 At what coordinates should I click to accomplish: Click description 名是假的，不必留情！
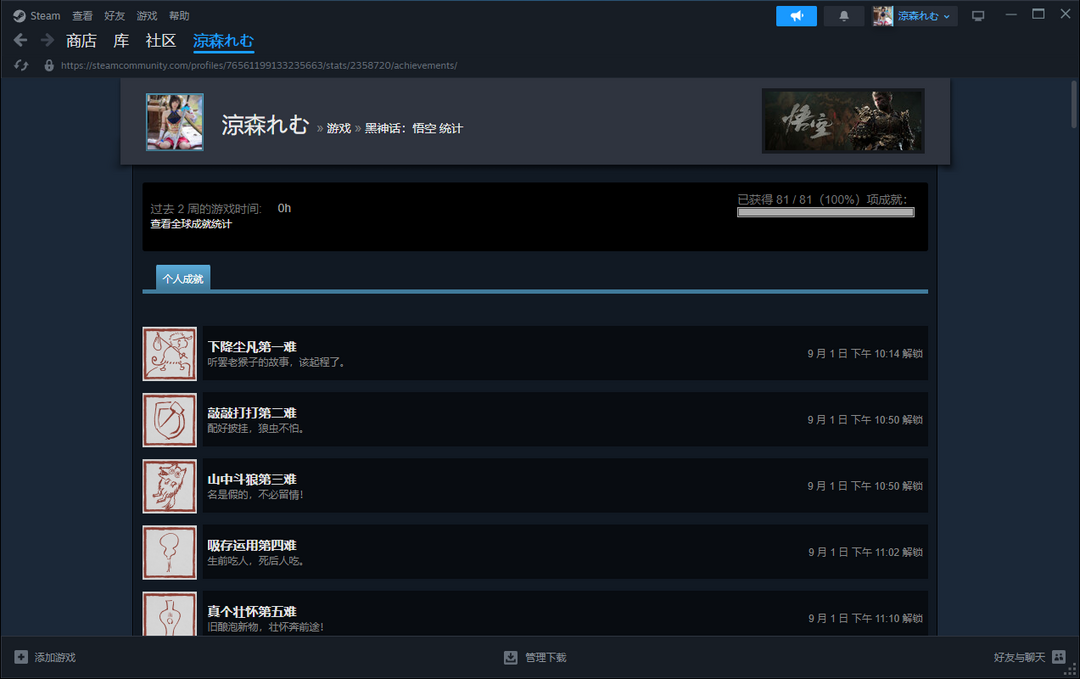(256, 494)
